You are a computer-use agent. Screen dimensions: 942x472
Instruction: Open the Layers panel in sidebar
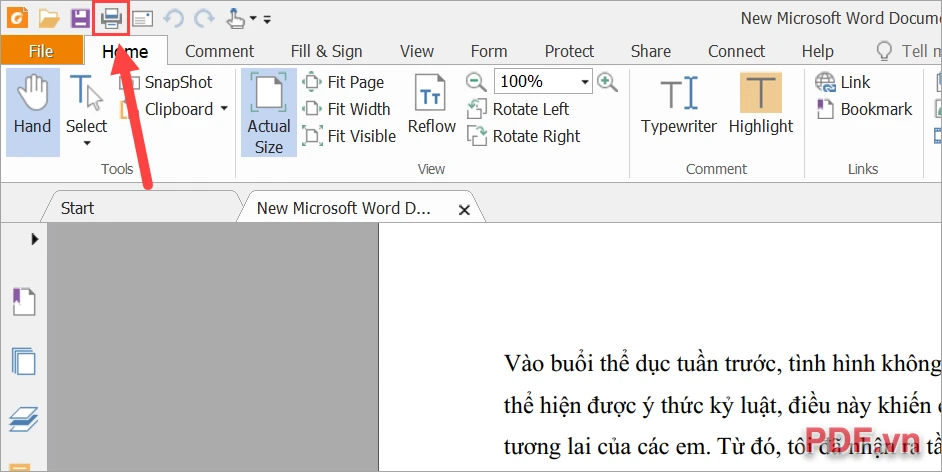click(x=23, y=419)
